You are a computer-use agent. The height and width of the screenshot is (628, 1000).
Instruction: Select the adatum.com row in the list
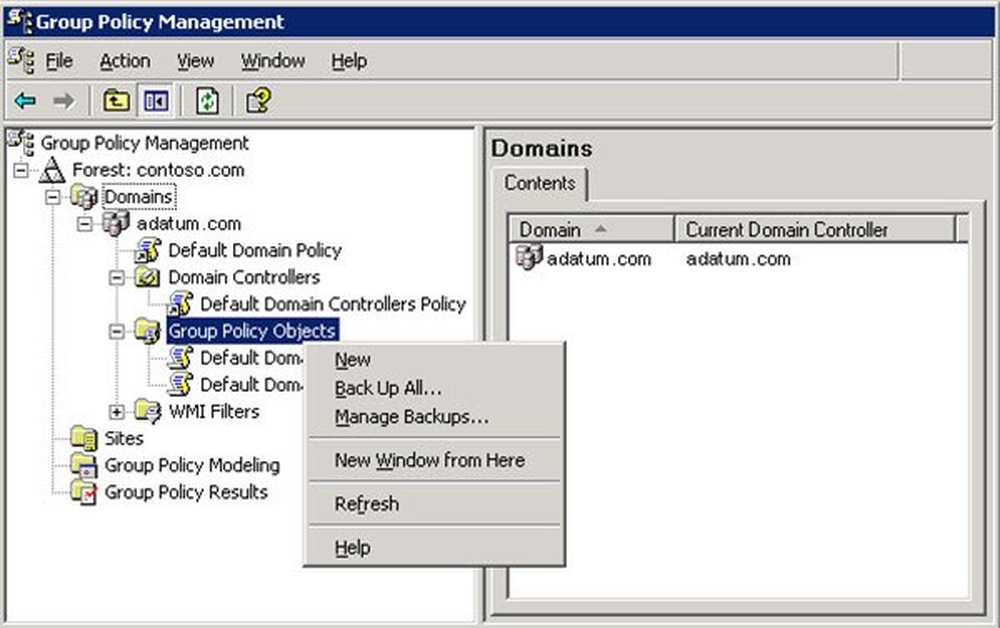click(x=598, y=259)
